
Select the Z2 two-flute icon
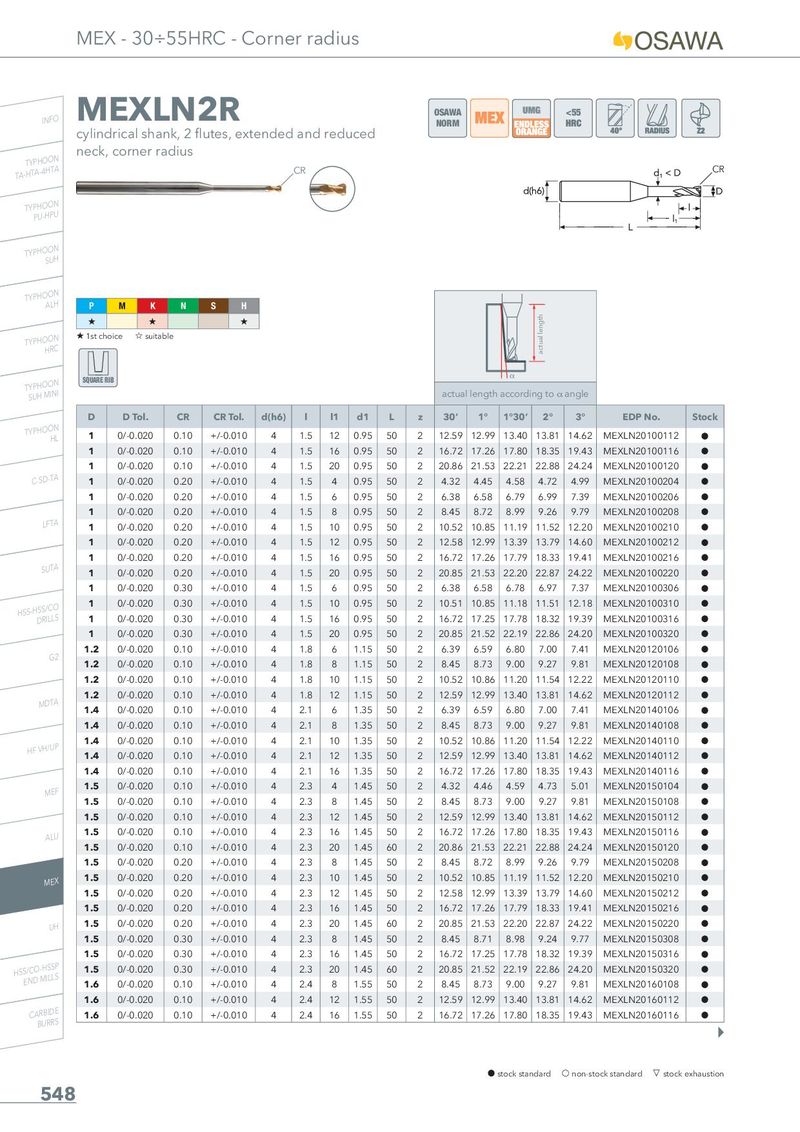[x=700, y=118]
